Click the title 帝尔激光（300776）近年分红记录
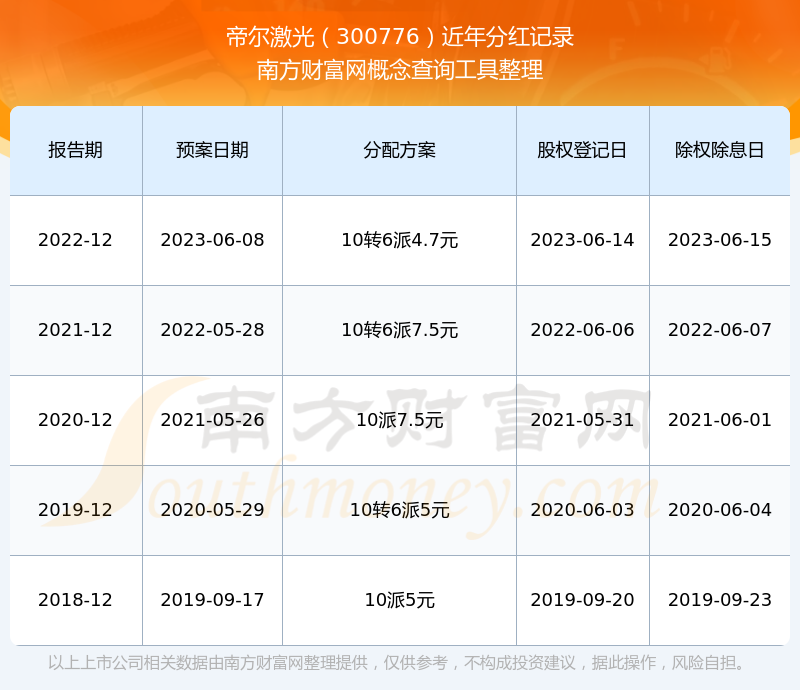The width and height of the screenshot is (800, 690). click(400, 37)
